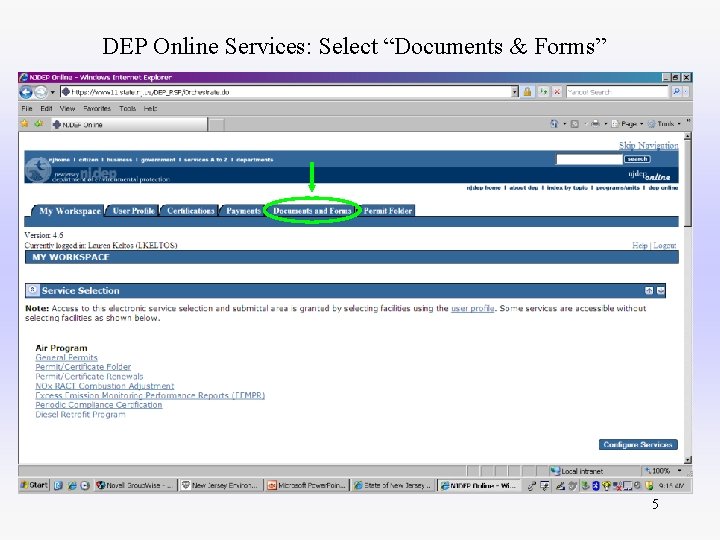Image resolution: width=720 pixels, height=540 pixels.
Task: Open the Page toolbar dropdown
Action: coord(628,124)
